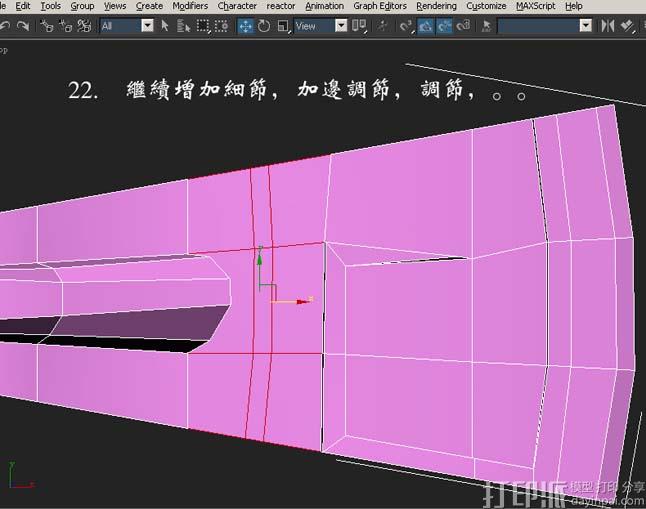
Task: Open the Modifiers menu
Action: point(190,6)
